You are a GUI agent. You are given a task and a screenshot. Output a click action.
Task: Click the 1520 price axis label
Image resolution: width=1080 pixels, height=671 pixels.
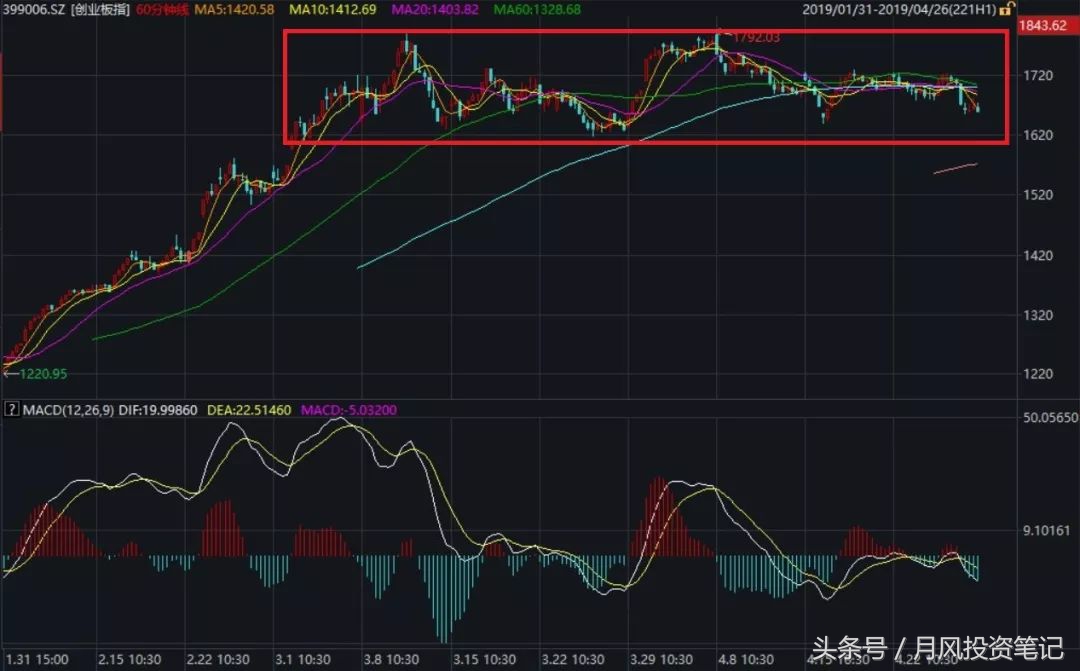tap(1038, 195)
